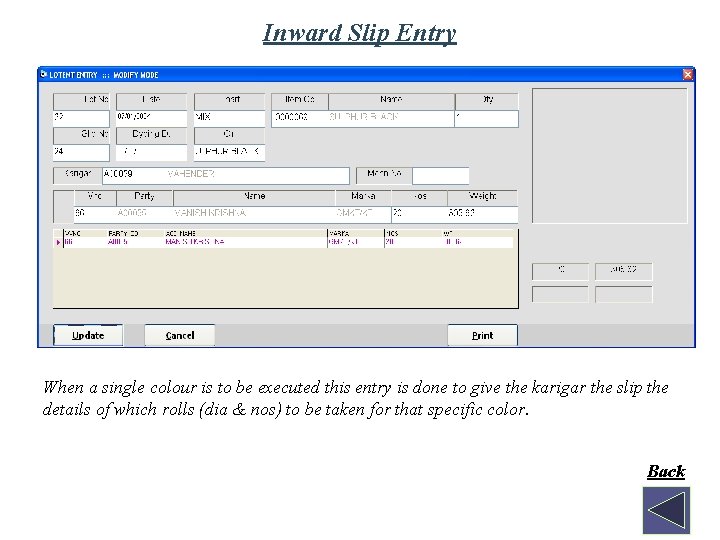Click the Vno entry field
Screen dimensions: 720x540
pyautogui.click(x=95, y=214)
